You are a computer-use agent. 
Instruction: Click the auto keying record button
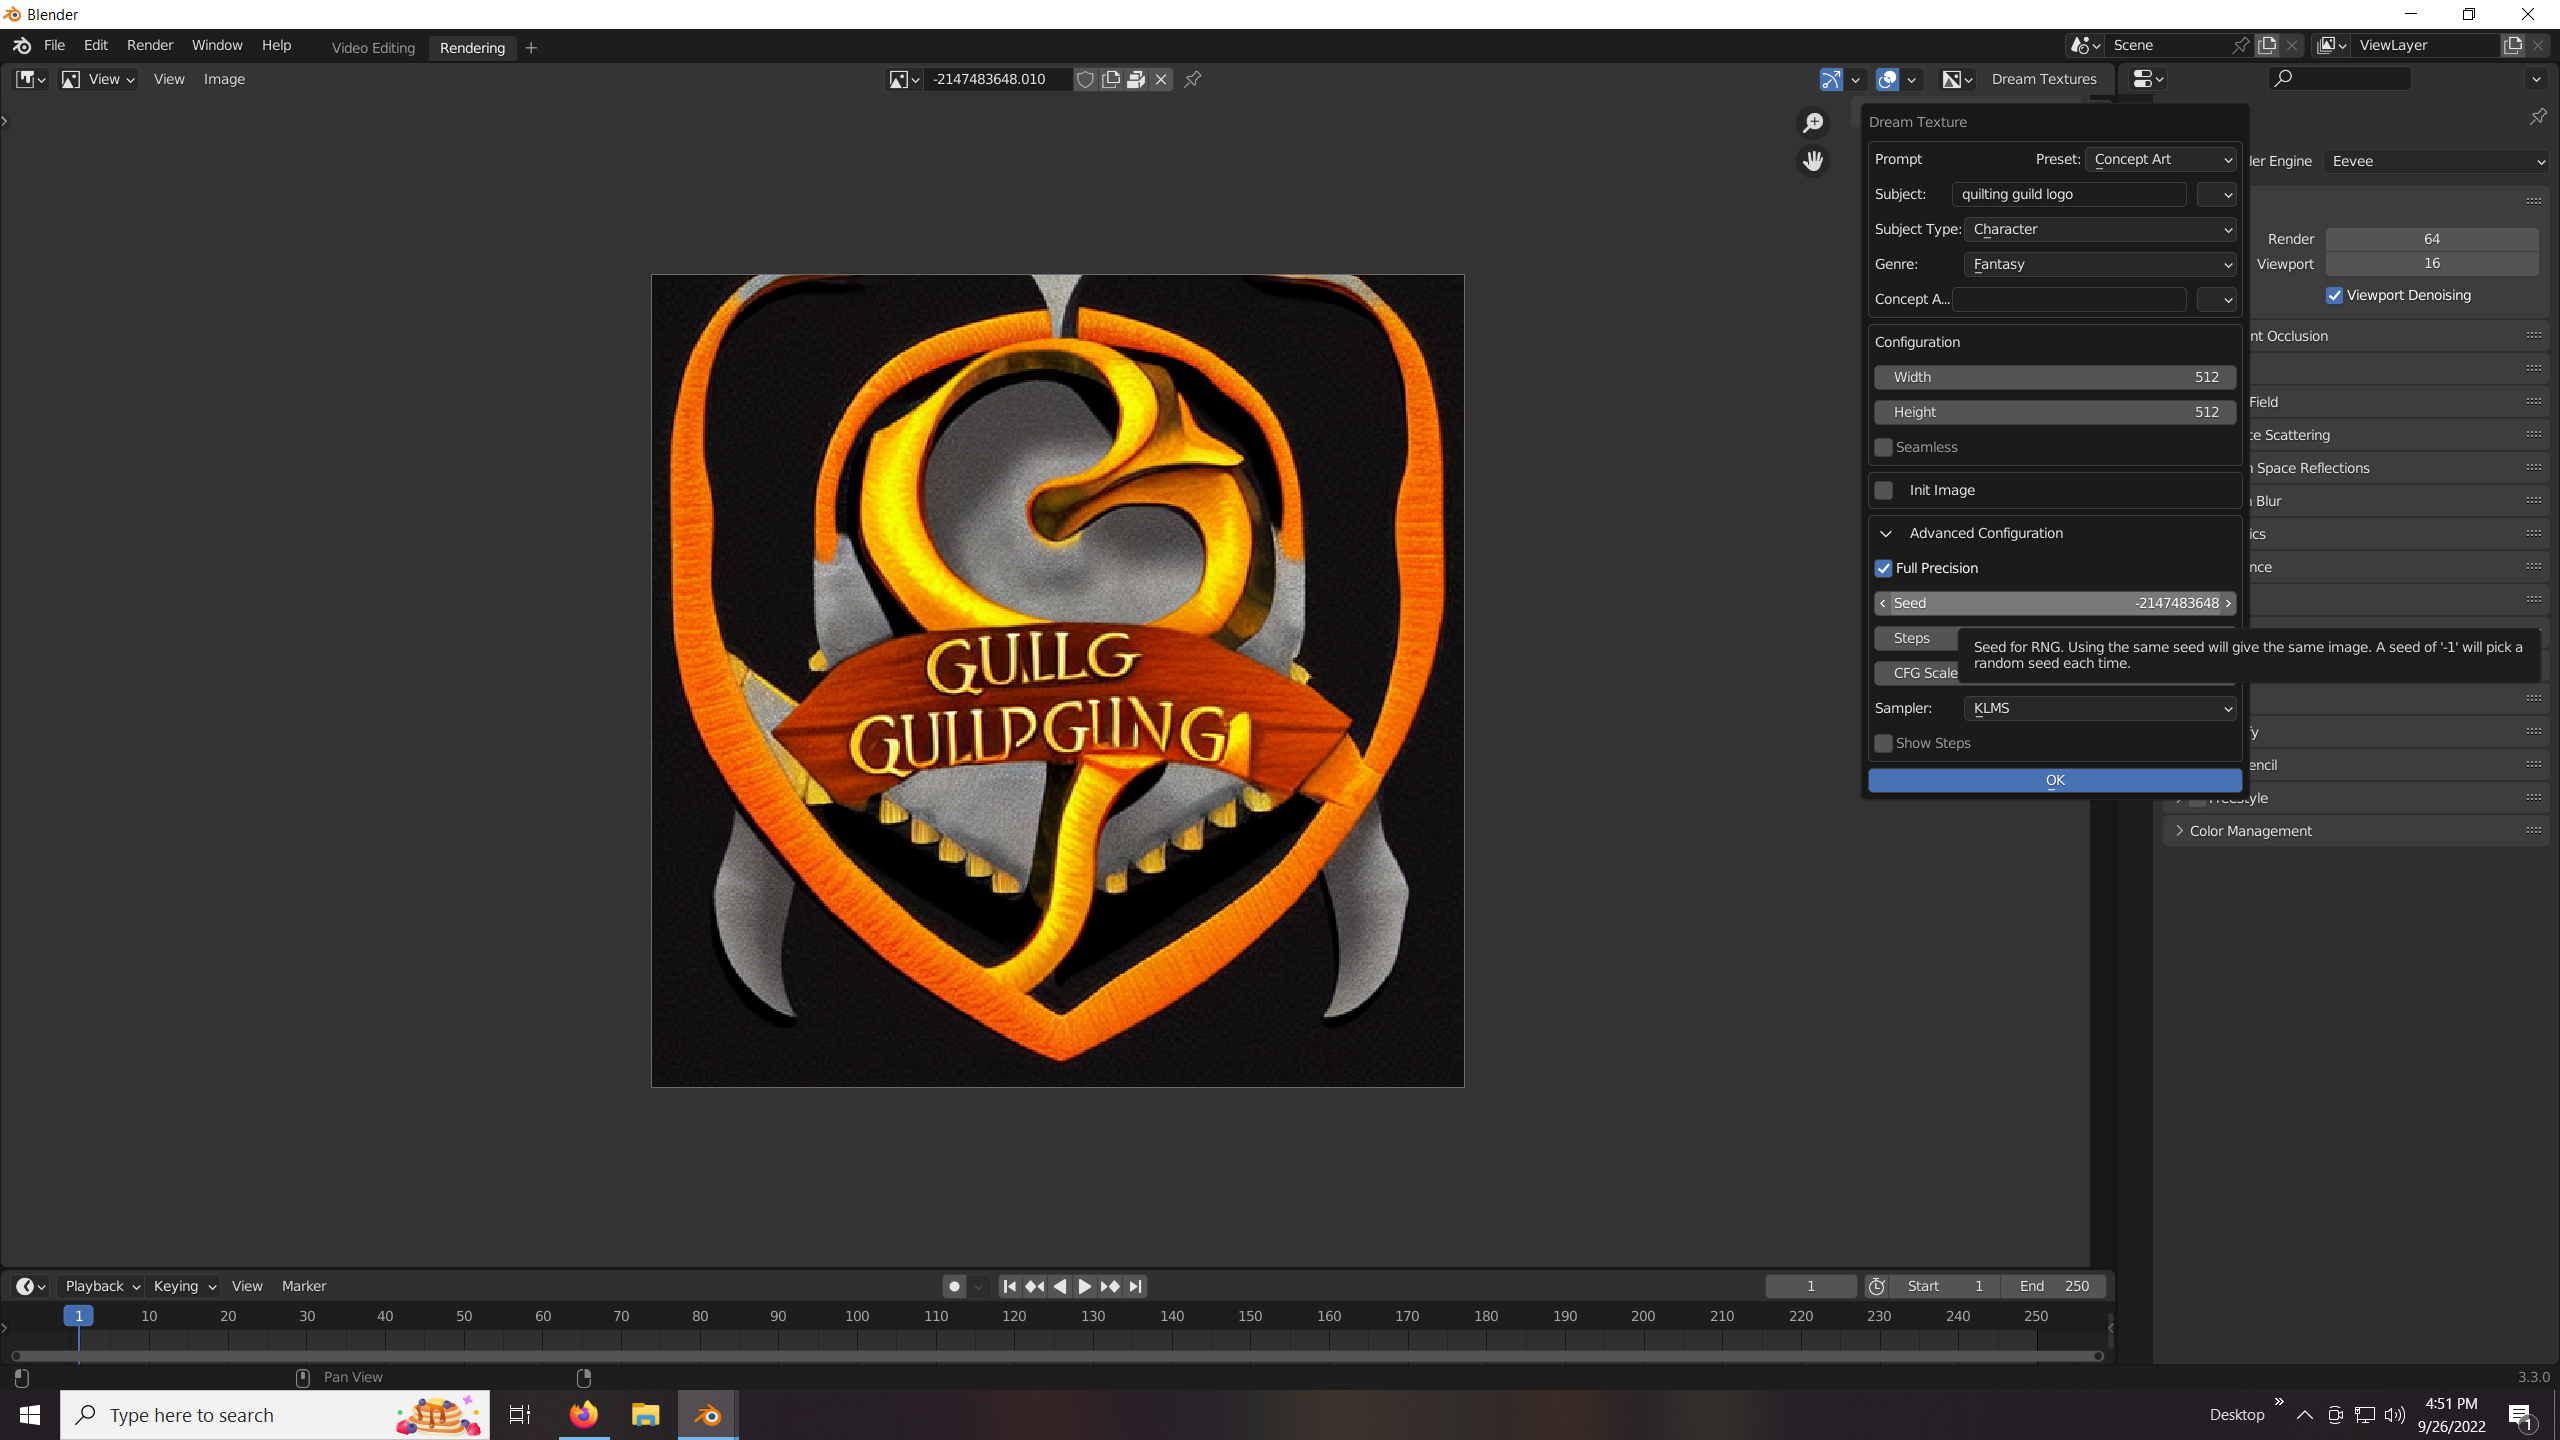click(954, 1286)
